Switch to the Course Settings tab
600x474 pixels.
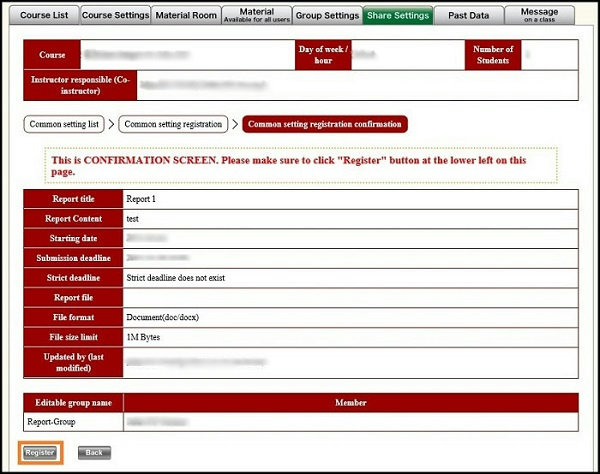[x=114, y=15]
